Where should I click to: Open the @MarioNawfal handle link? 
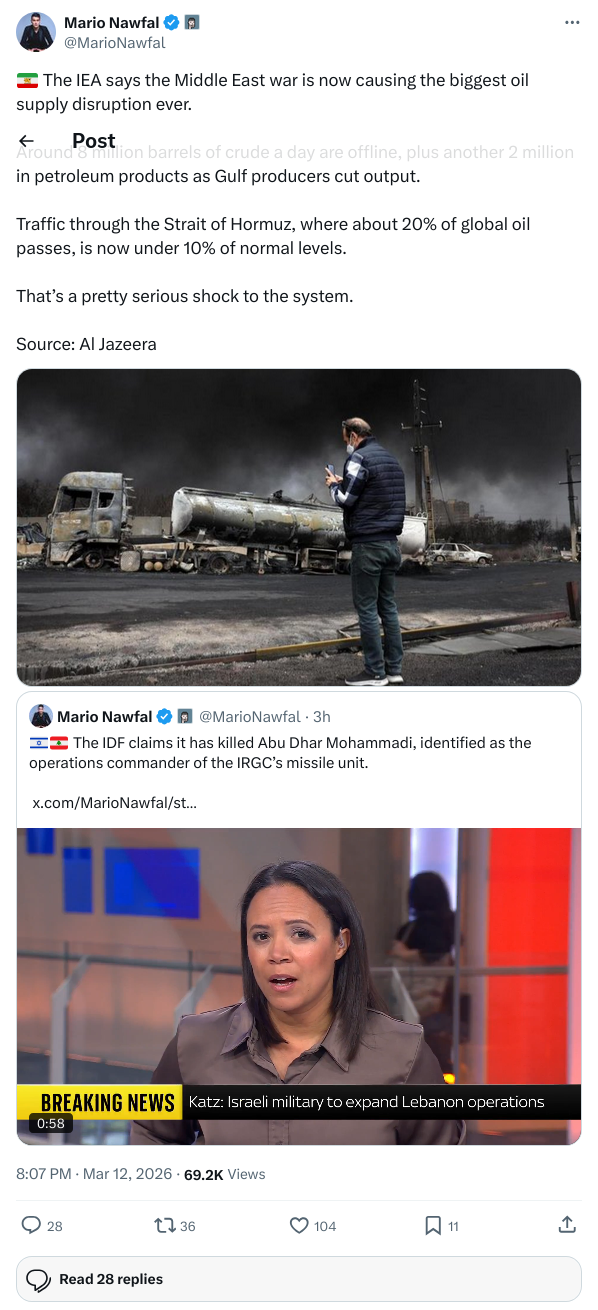(115, 43)
